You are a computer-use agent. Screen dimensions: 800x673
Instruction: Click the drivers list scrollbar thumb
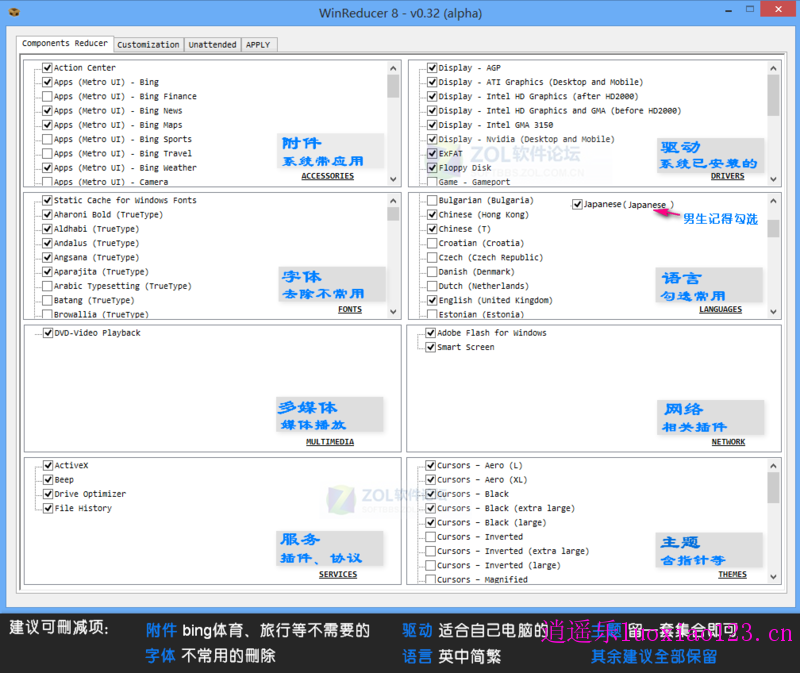pos(773,95)
